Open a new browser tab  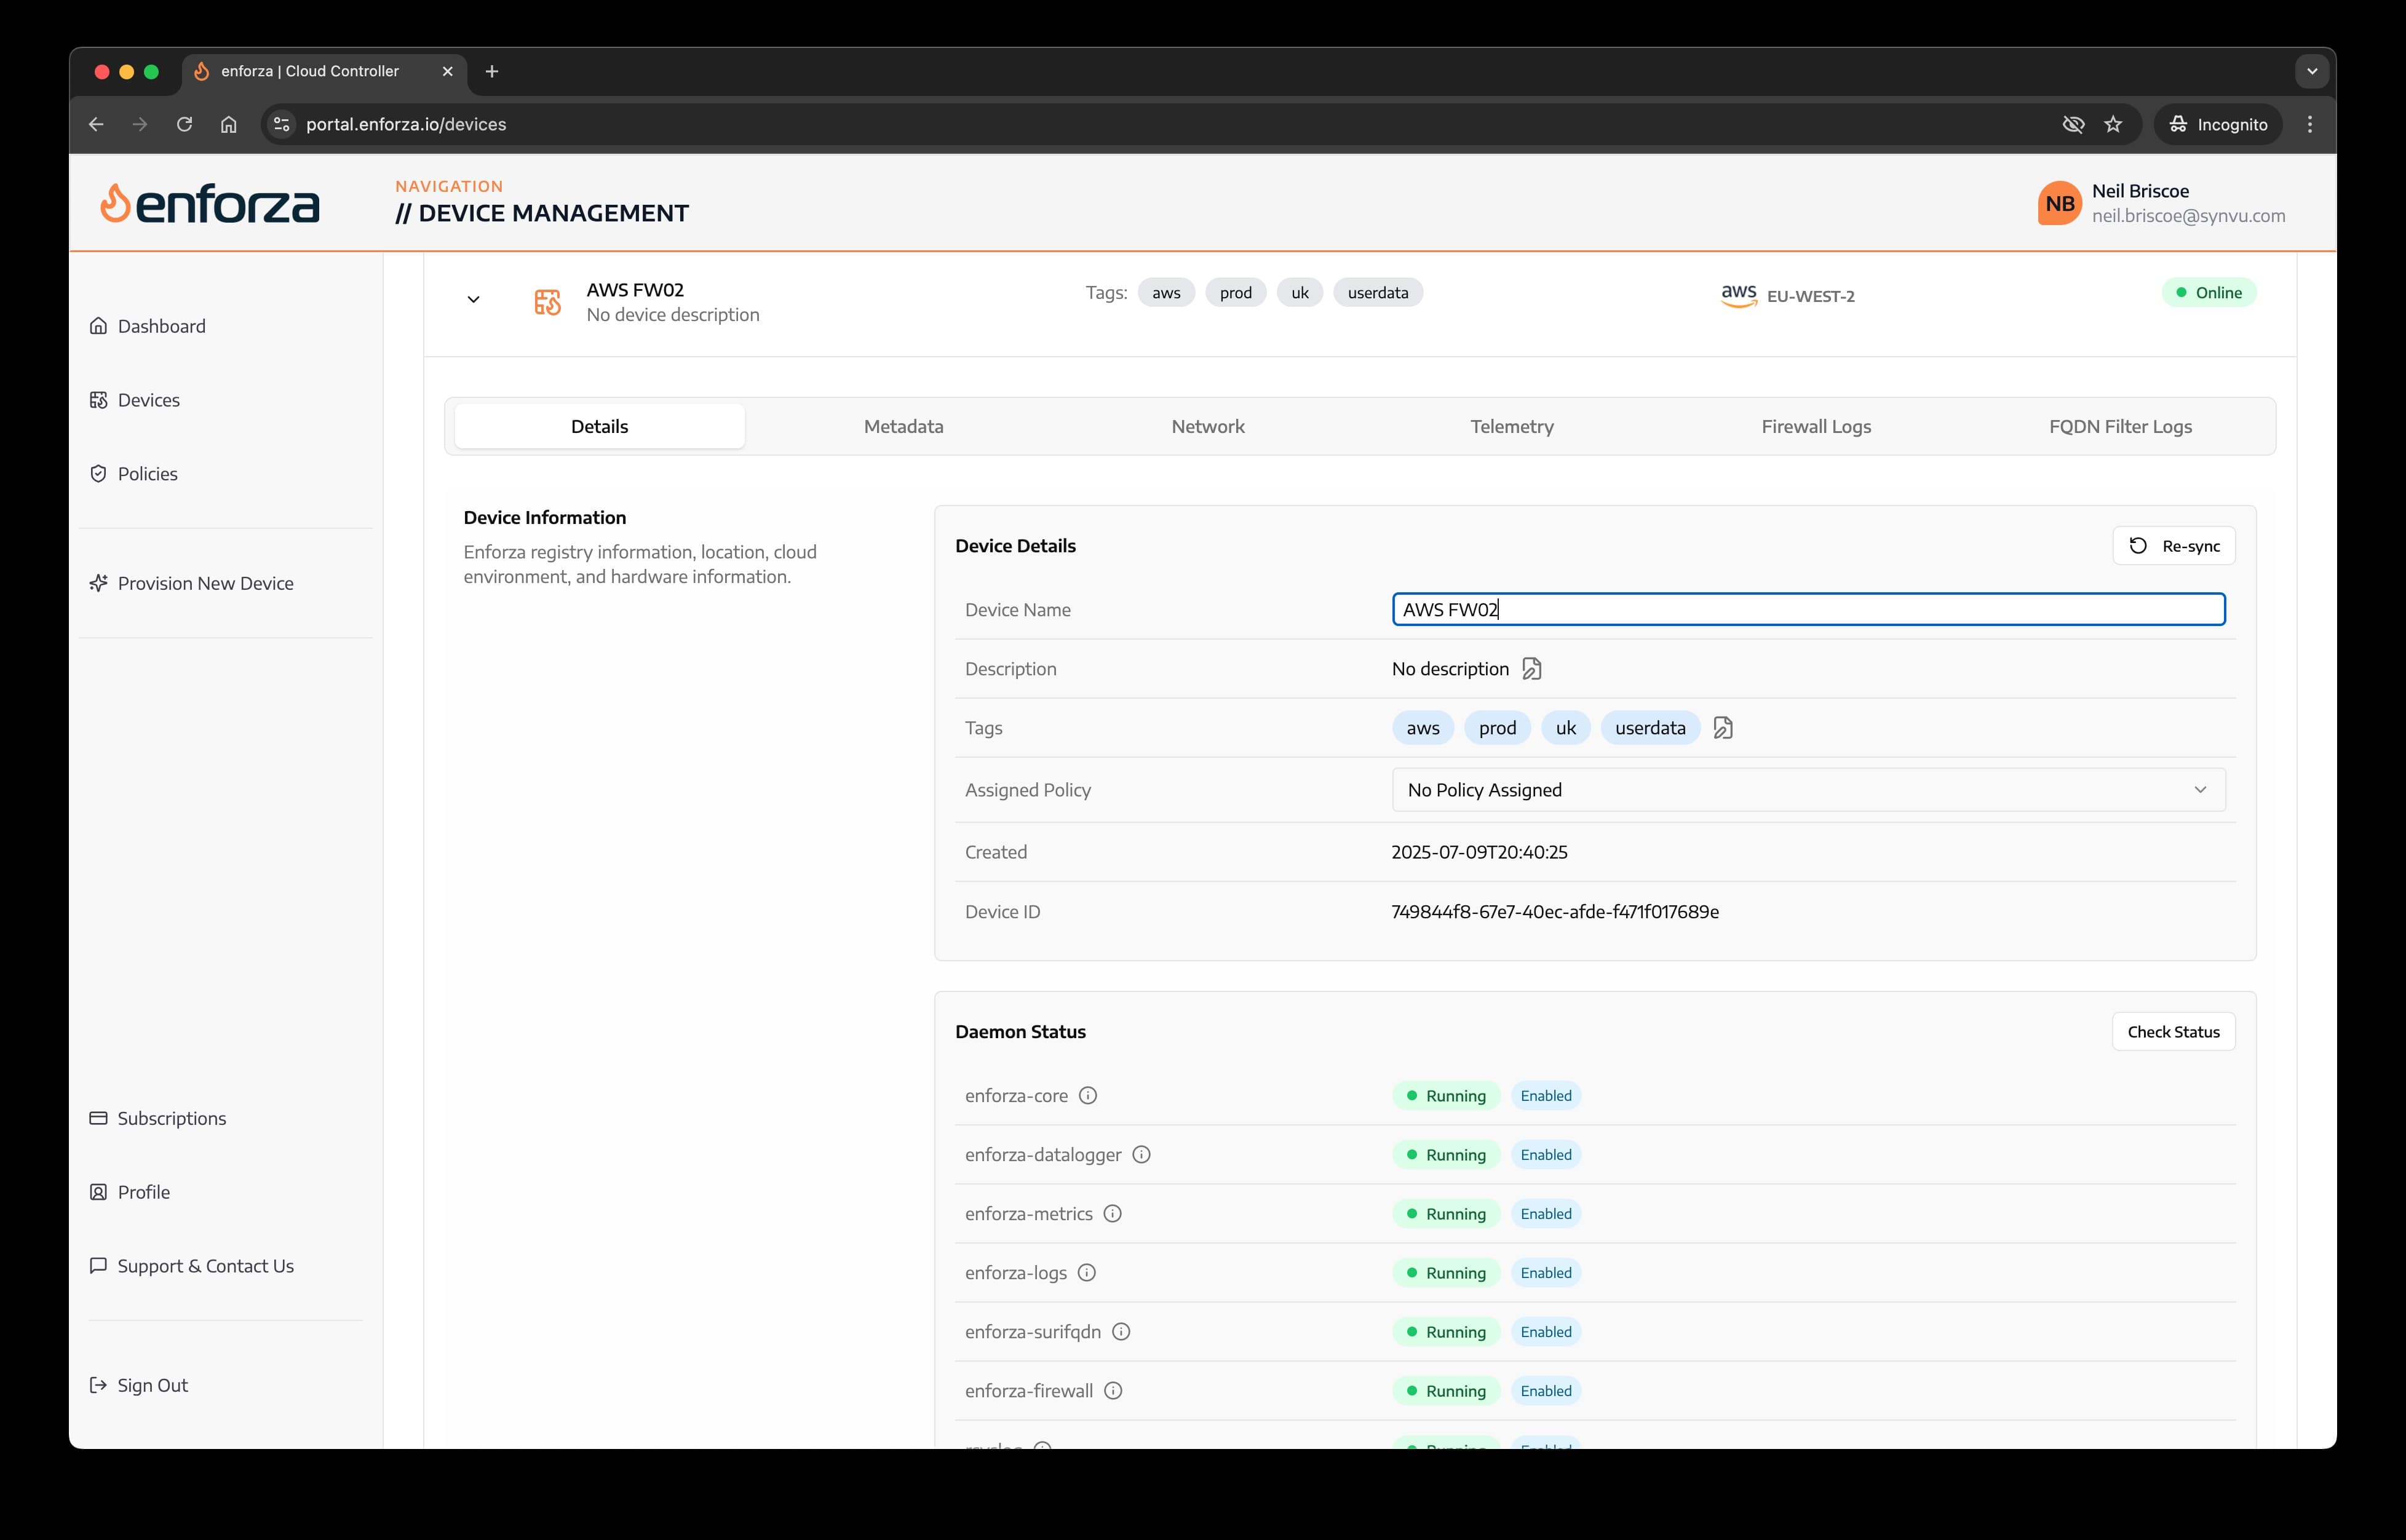point(491,71)
